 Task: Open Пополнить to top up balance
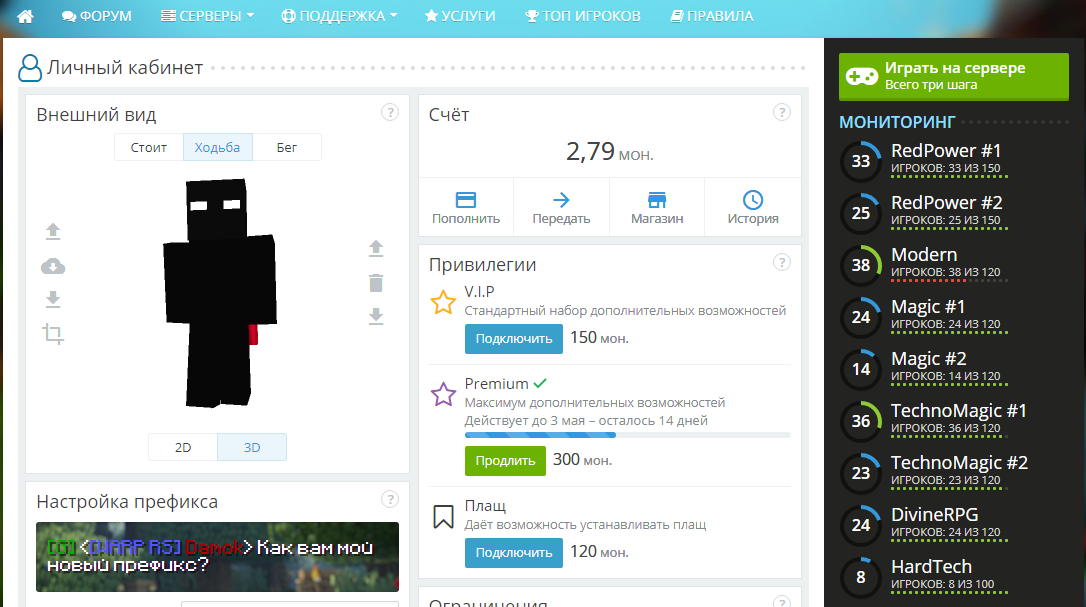(x=466, y=207)
